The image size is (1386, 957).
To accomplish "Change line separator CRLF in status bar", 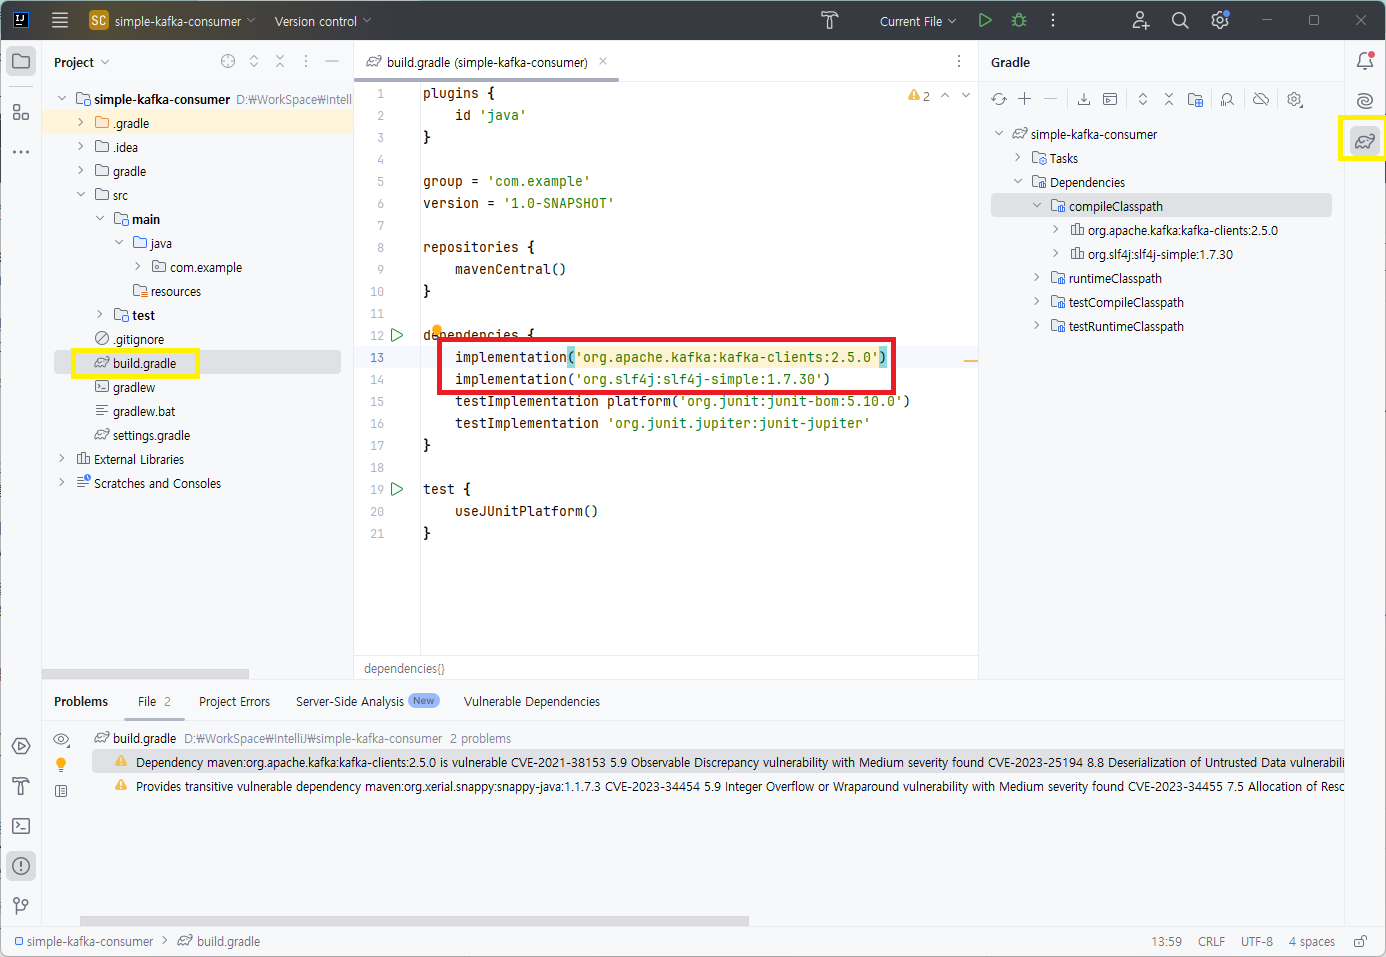I will pyautogui.click(x=1211, y=941).
